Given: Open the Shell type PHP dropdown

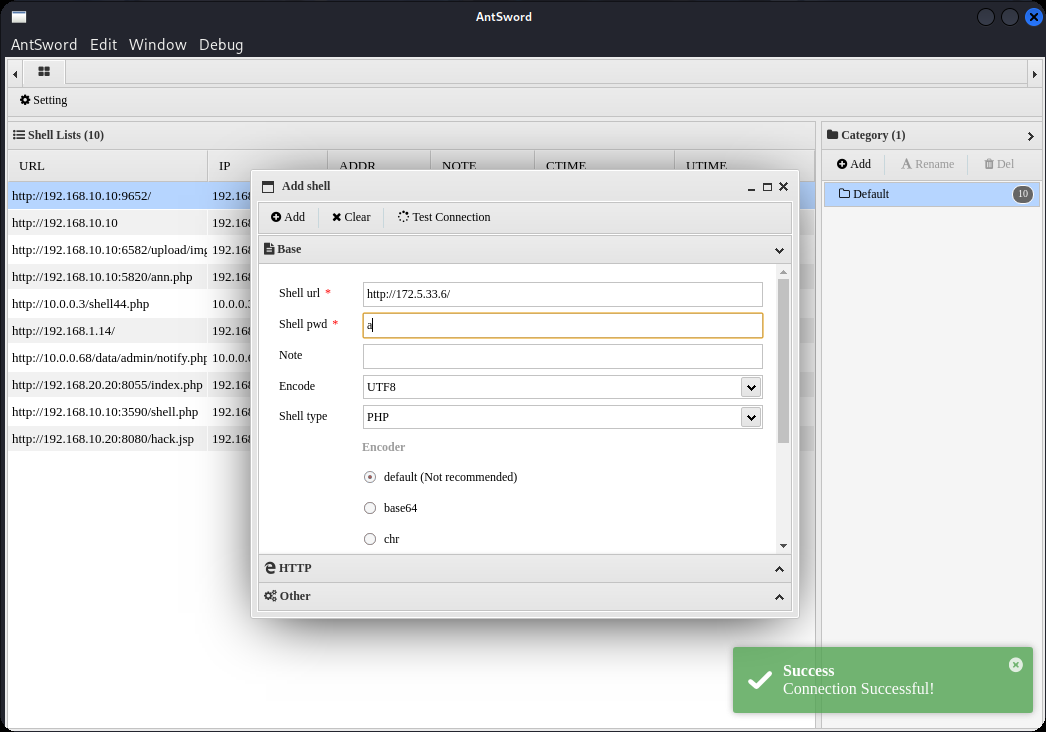Looking at the screenshot, I should click(x=751, y=417).
